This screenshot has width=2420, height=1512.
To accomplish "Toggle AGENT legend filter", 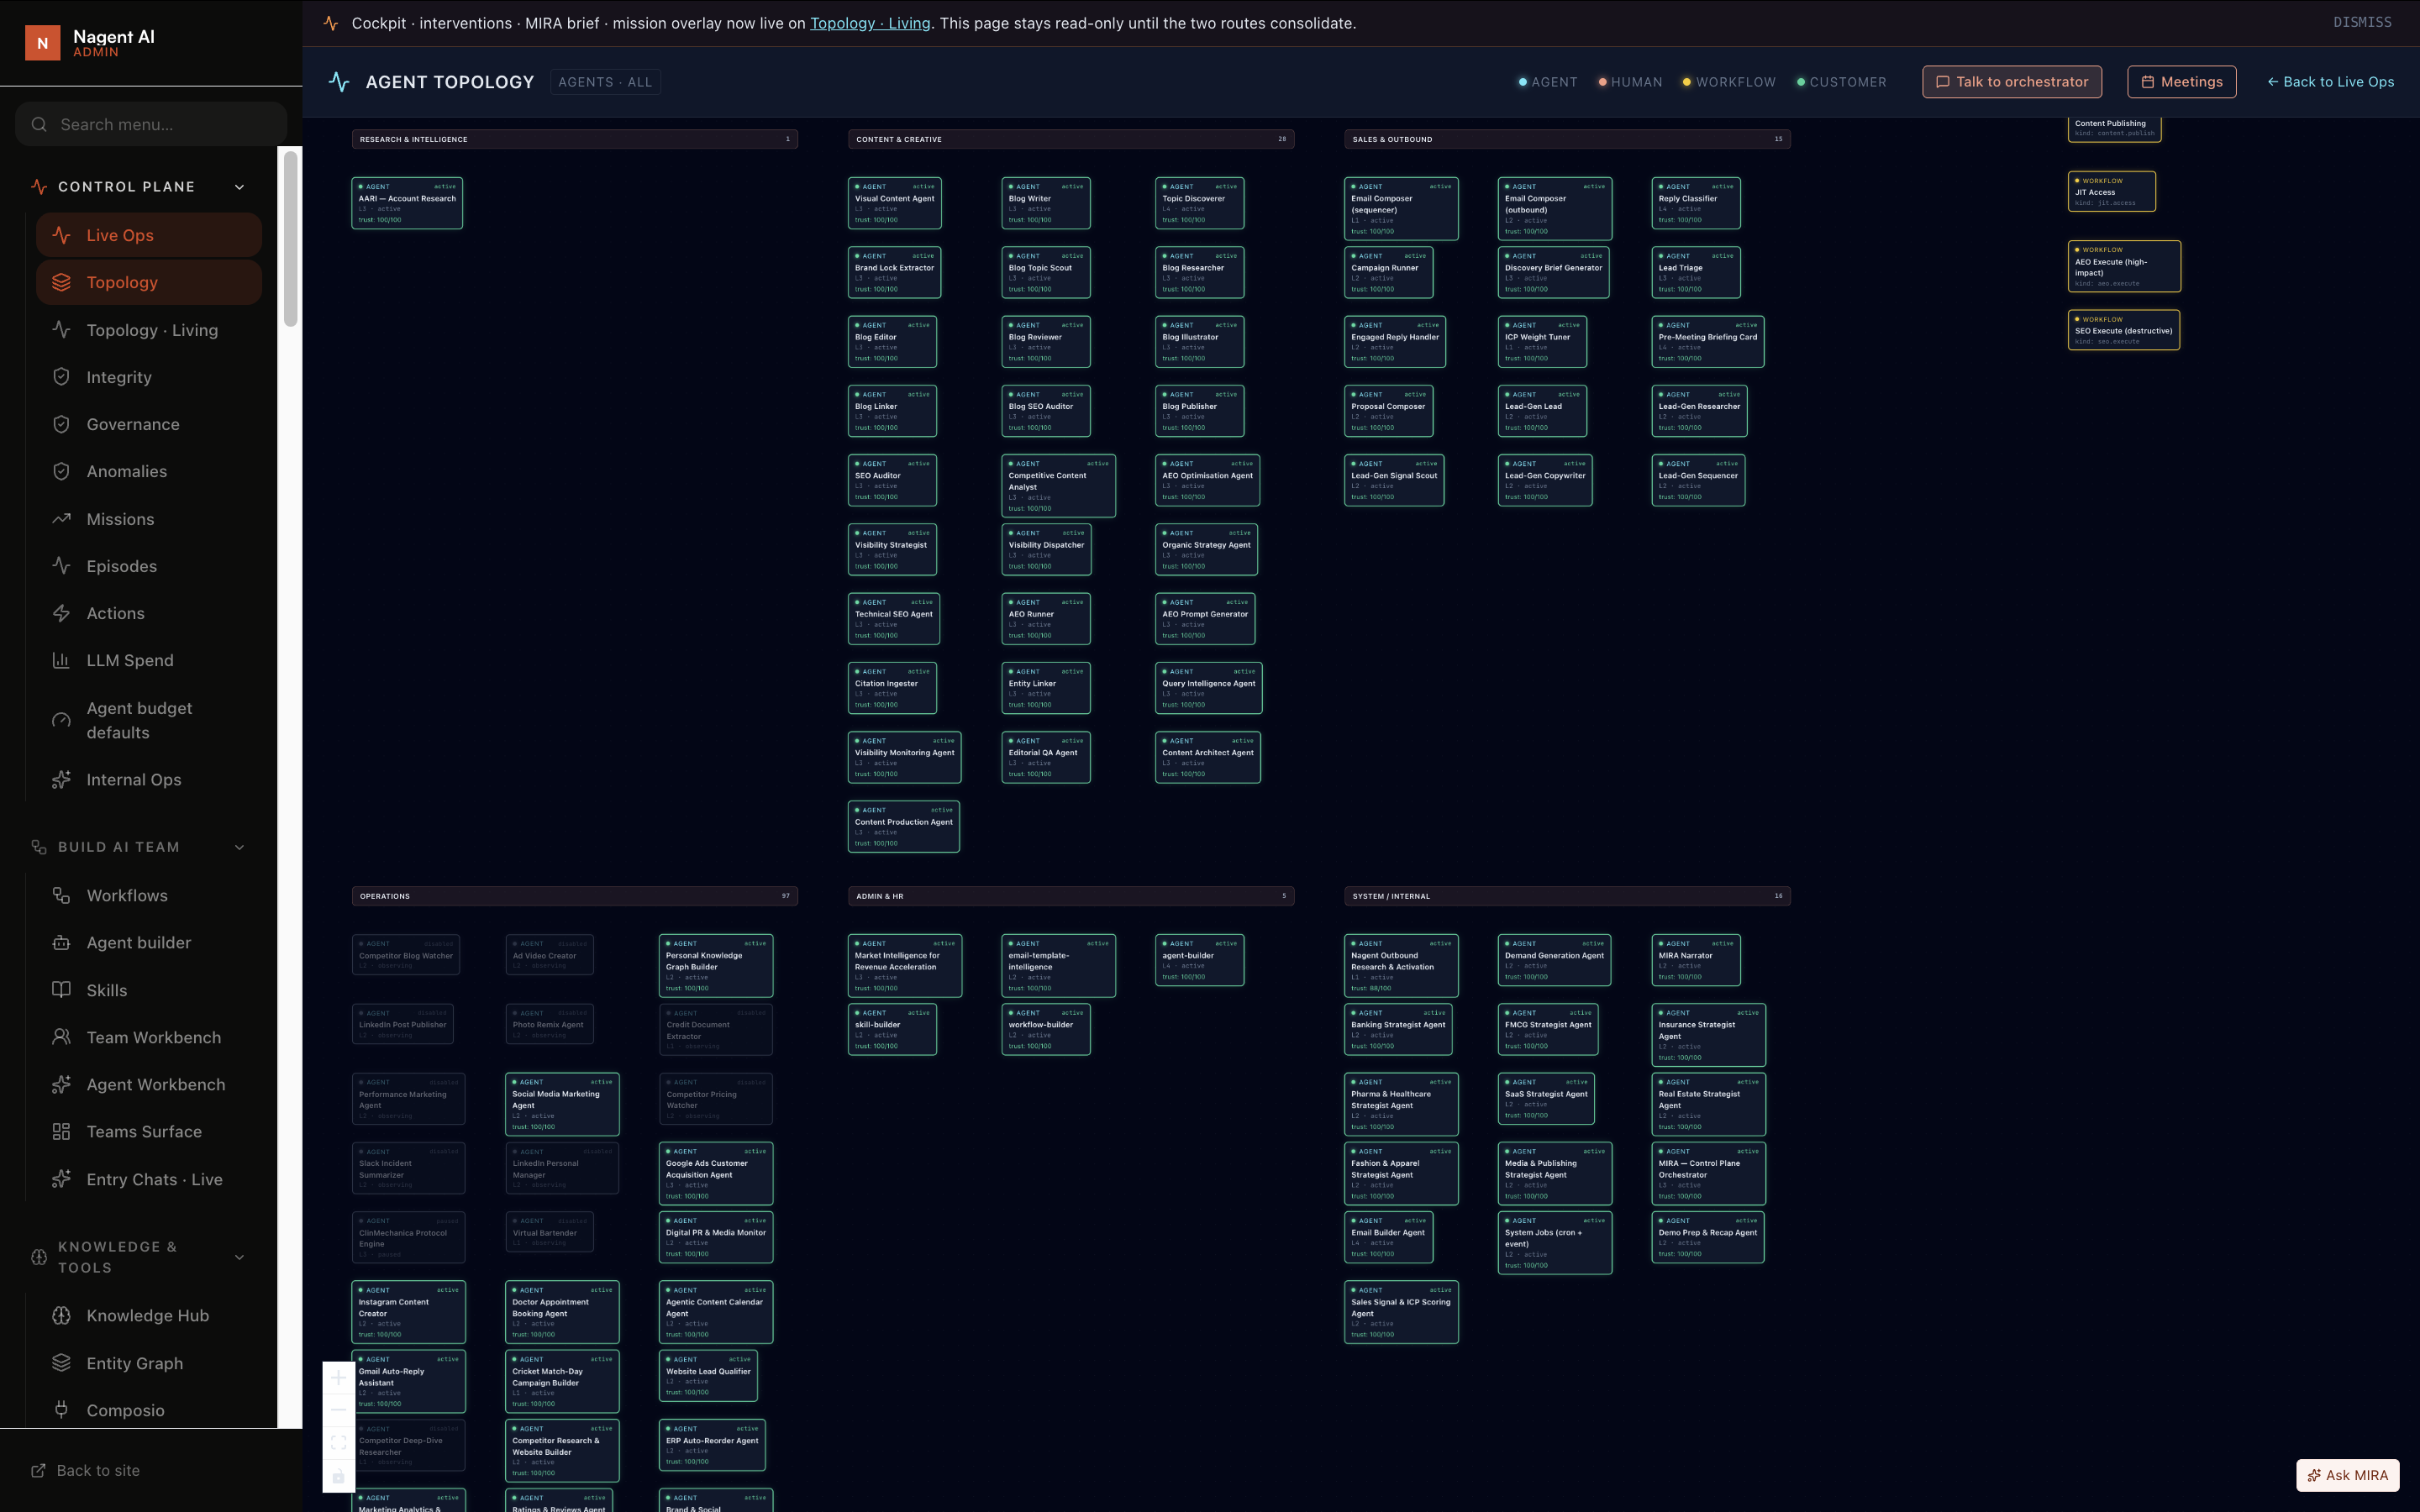I will click(1548, 82).
